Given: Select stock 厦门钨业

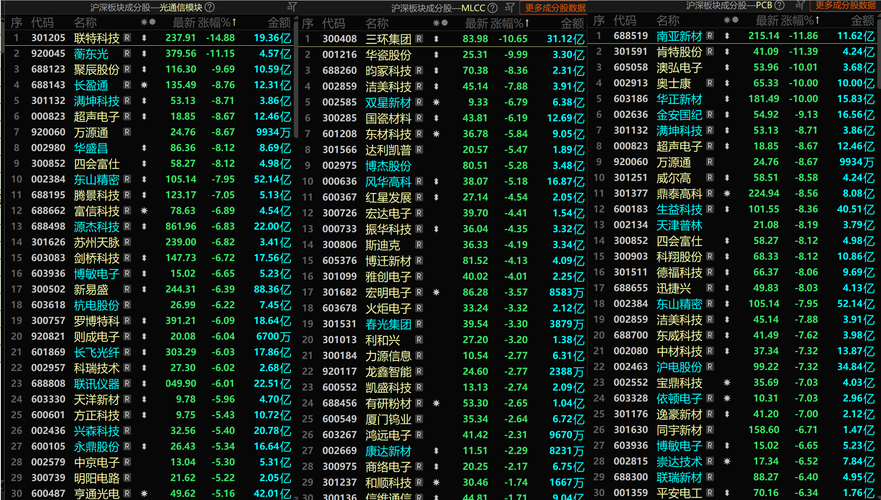Looking at the screenshot, I should 388,419.
